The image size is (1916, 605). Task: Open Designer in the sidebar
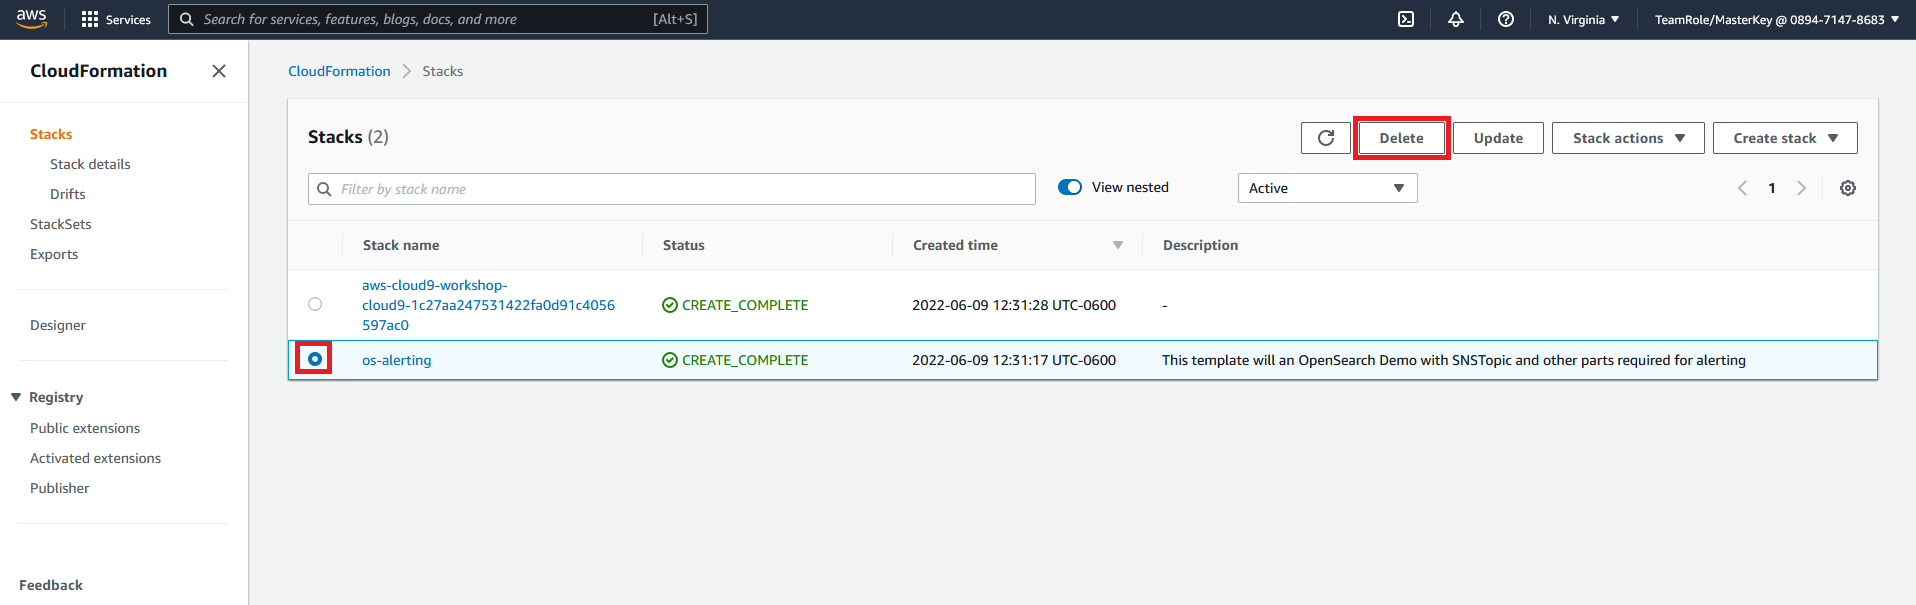(x=58, y=325)
